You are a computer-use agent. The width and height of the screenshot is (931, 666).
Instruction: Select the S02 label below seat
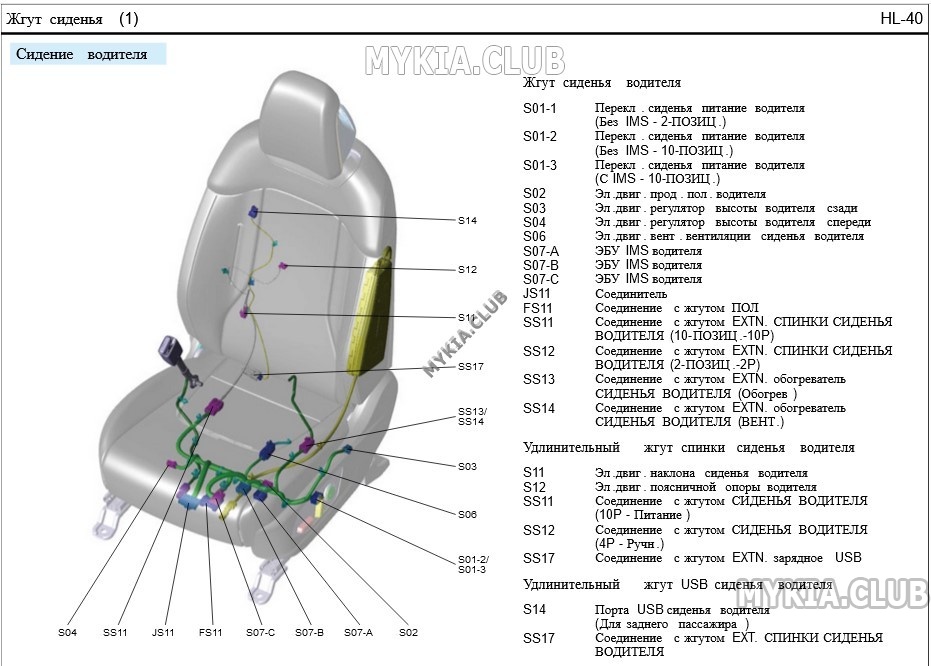point(408,633)
